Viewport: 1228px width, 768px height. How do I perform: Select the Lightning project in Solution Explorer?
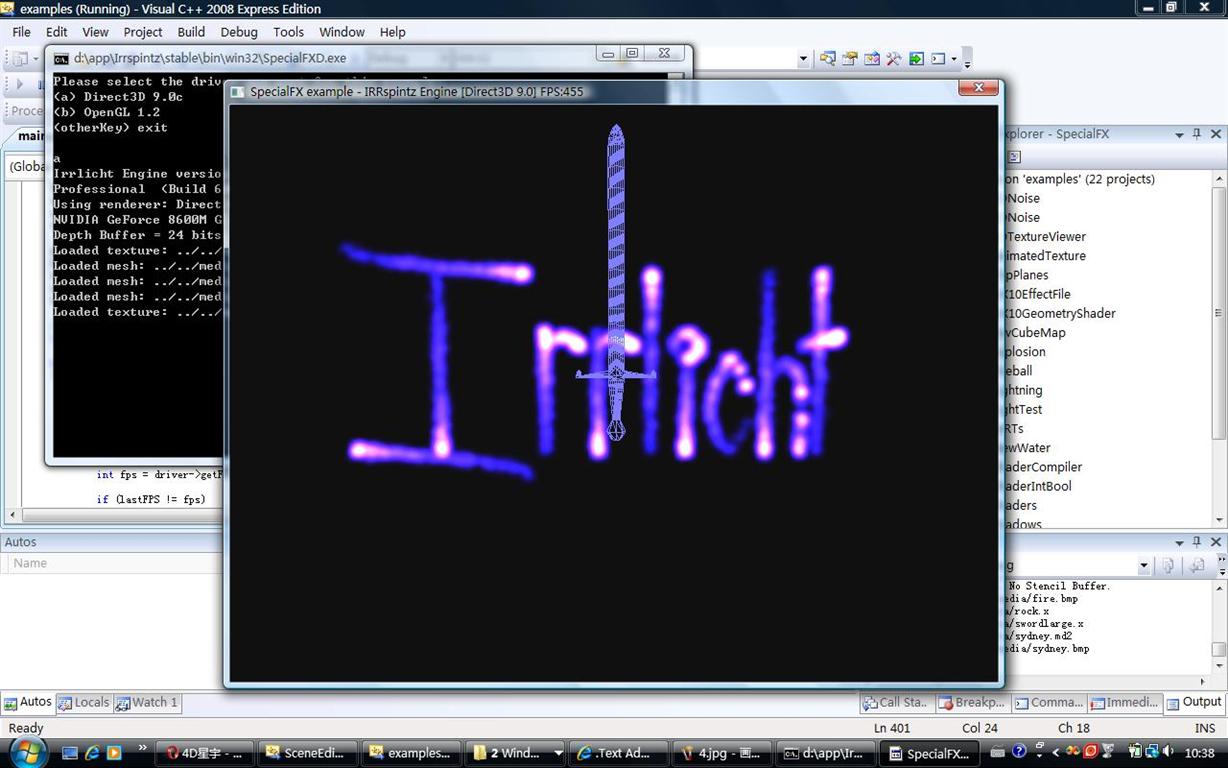pos(1023,390)
